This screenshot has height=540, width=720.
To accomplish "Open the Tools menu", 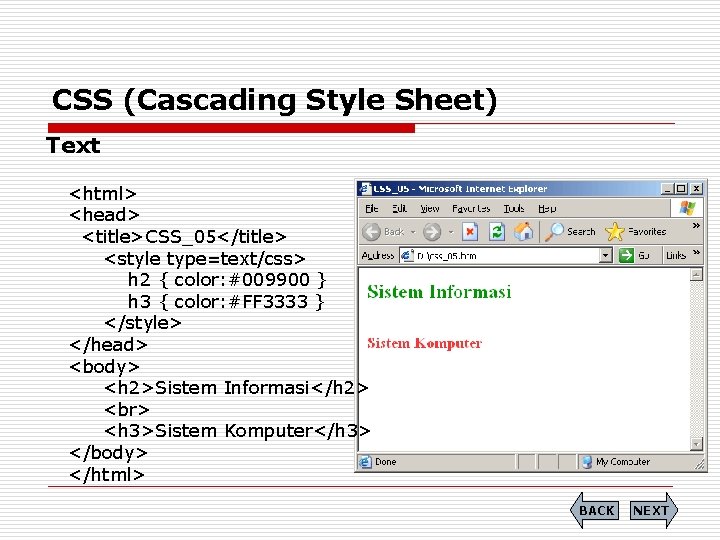I will click(x=514, y=208).
